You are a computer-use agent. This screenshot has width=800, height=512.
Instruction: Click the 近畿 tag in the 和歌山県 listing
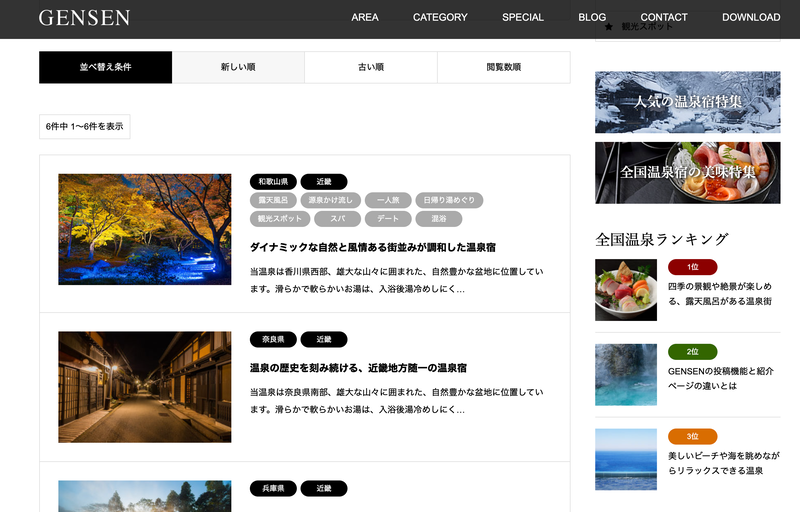point(324,182)
